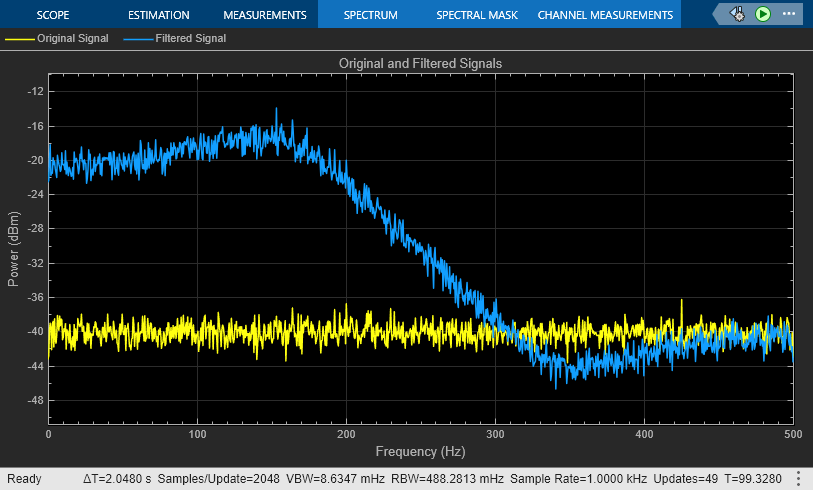Toggle Original Signal visibility in legend
This screenshot has height=490, width=813.
click(x=72, y=38)
